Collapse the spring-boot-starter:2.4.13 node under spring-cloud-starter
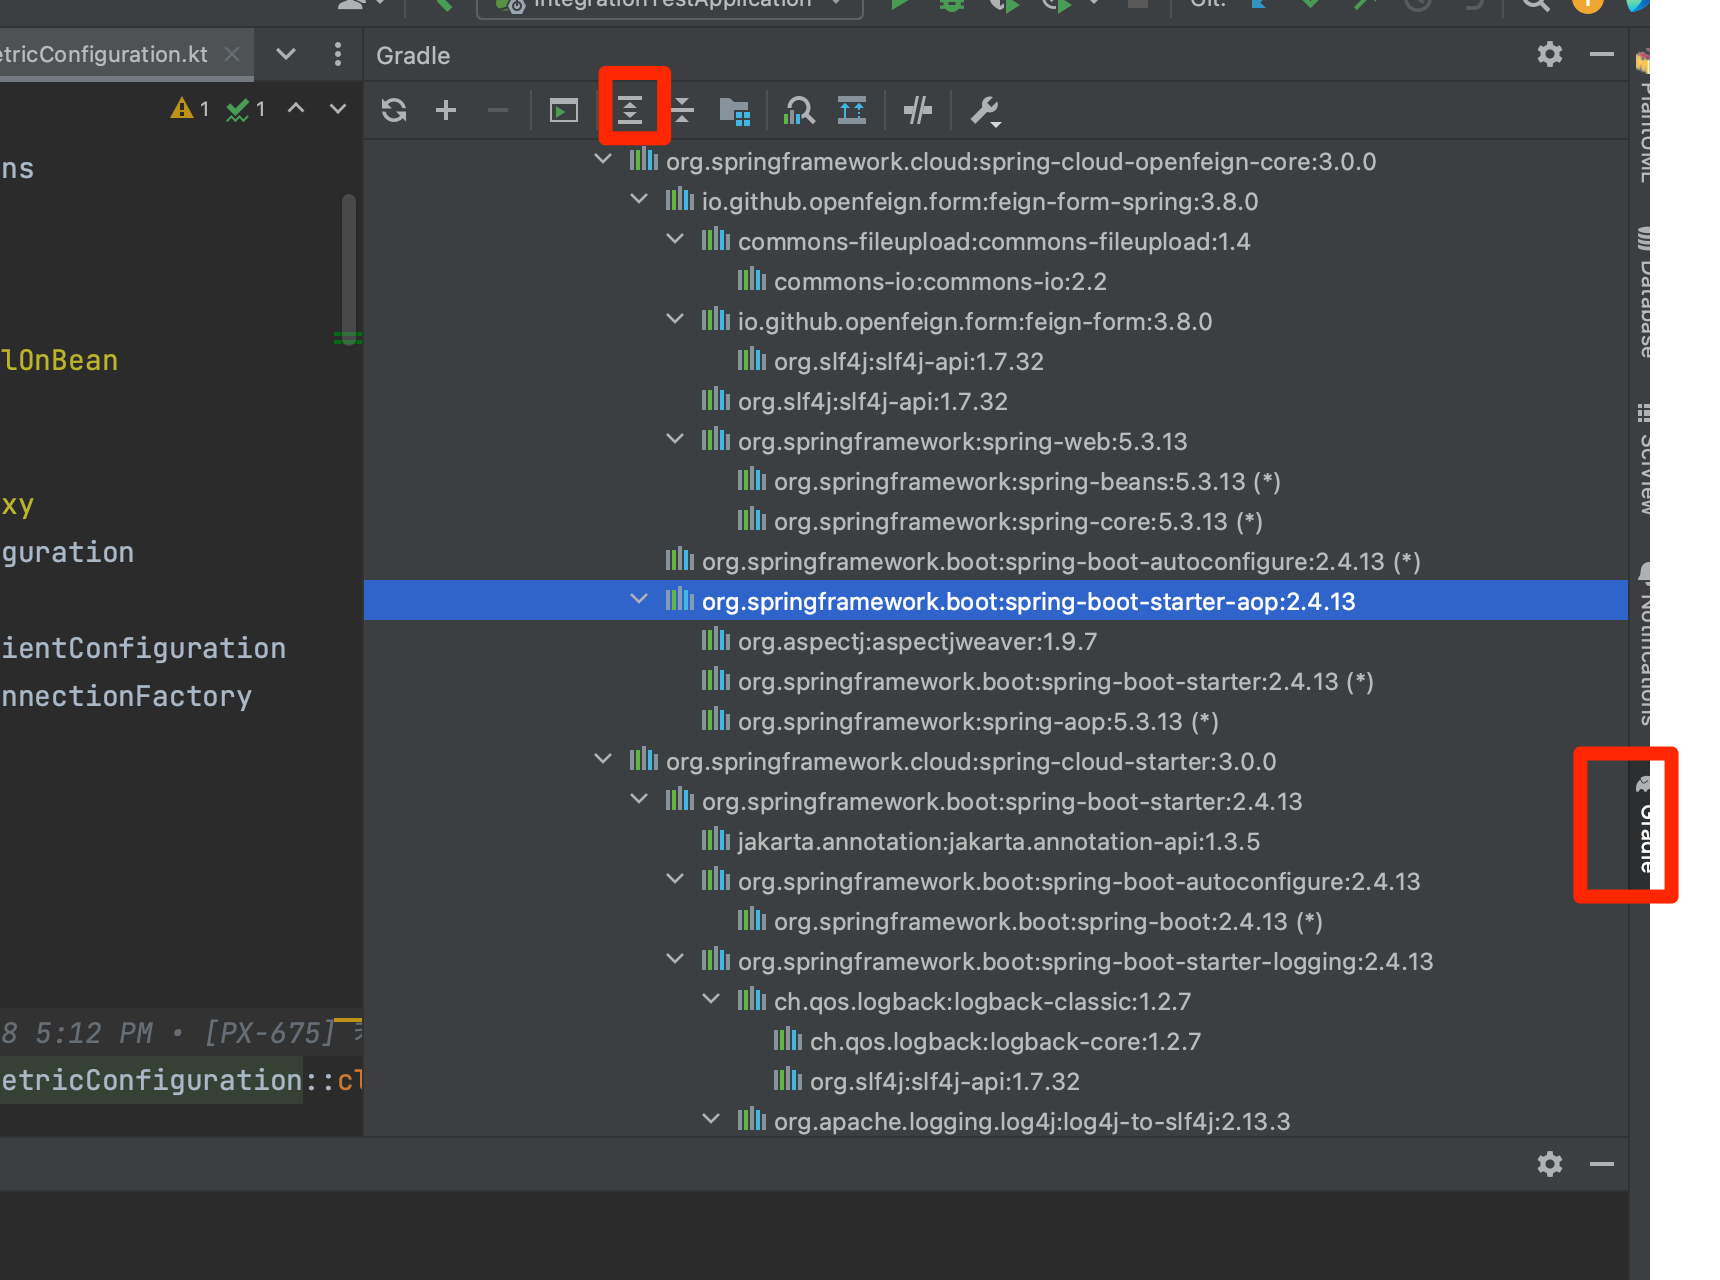The width and height of the screenshot is (1720, 1280). pos(639,800)
